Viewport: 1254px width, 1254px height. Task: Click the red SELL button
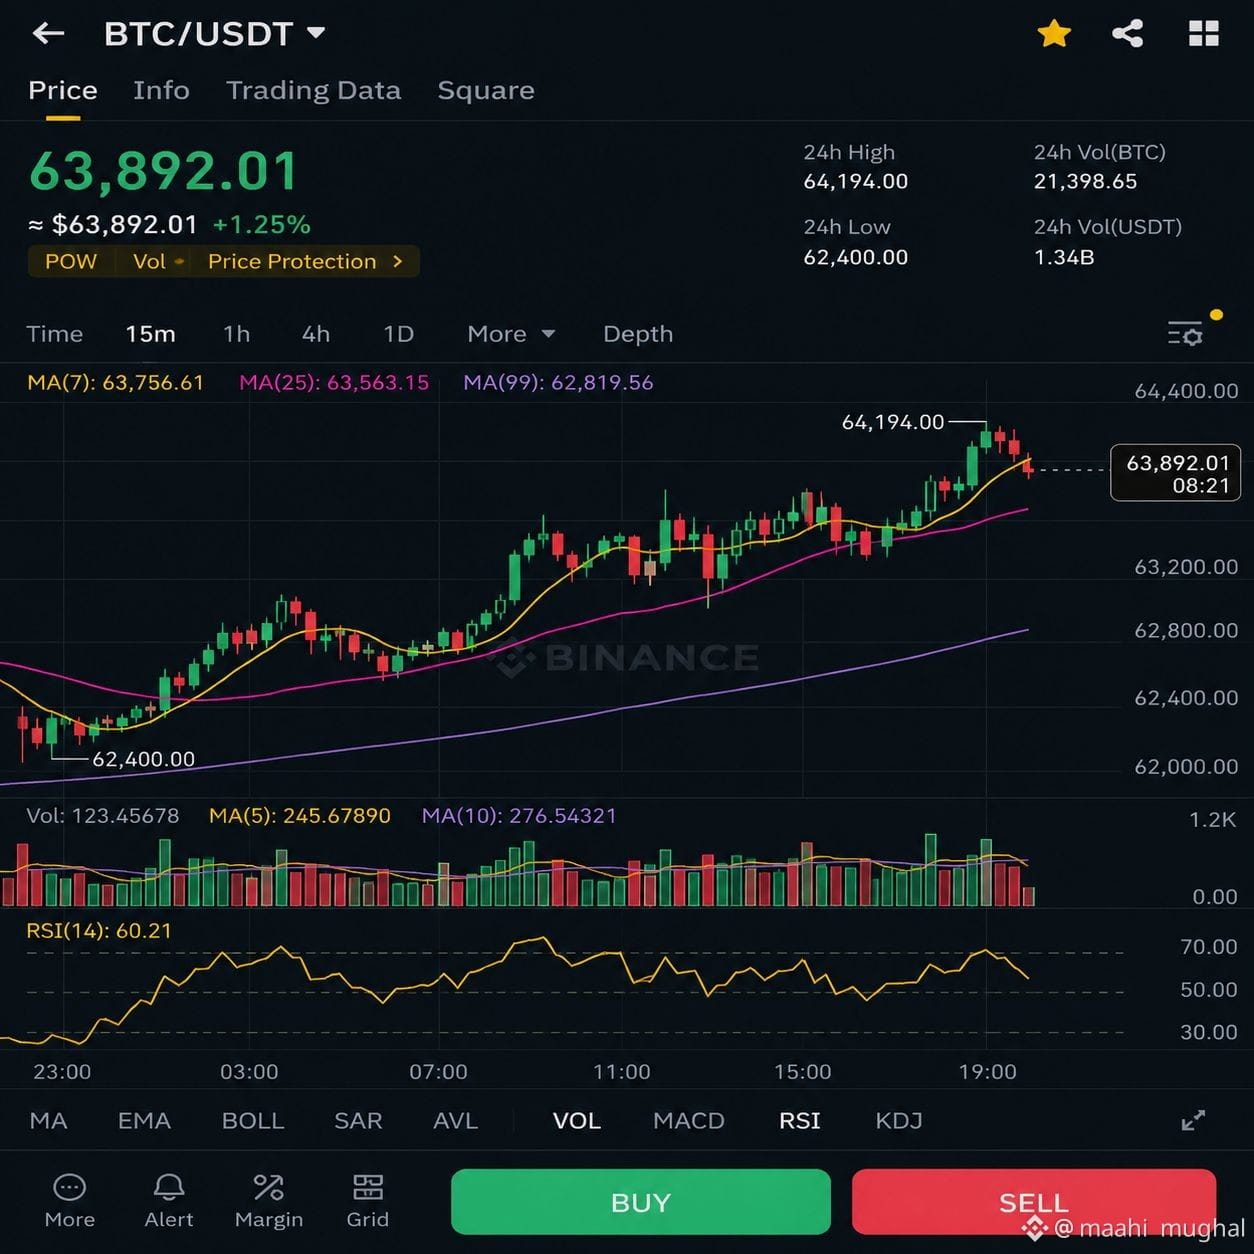1034,1202
